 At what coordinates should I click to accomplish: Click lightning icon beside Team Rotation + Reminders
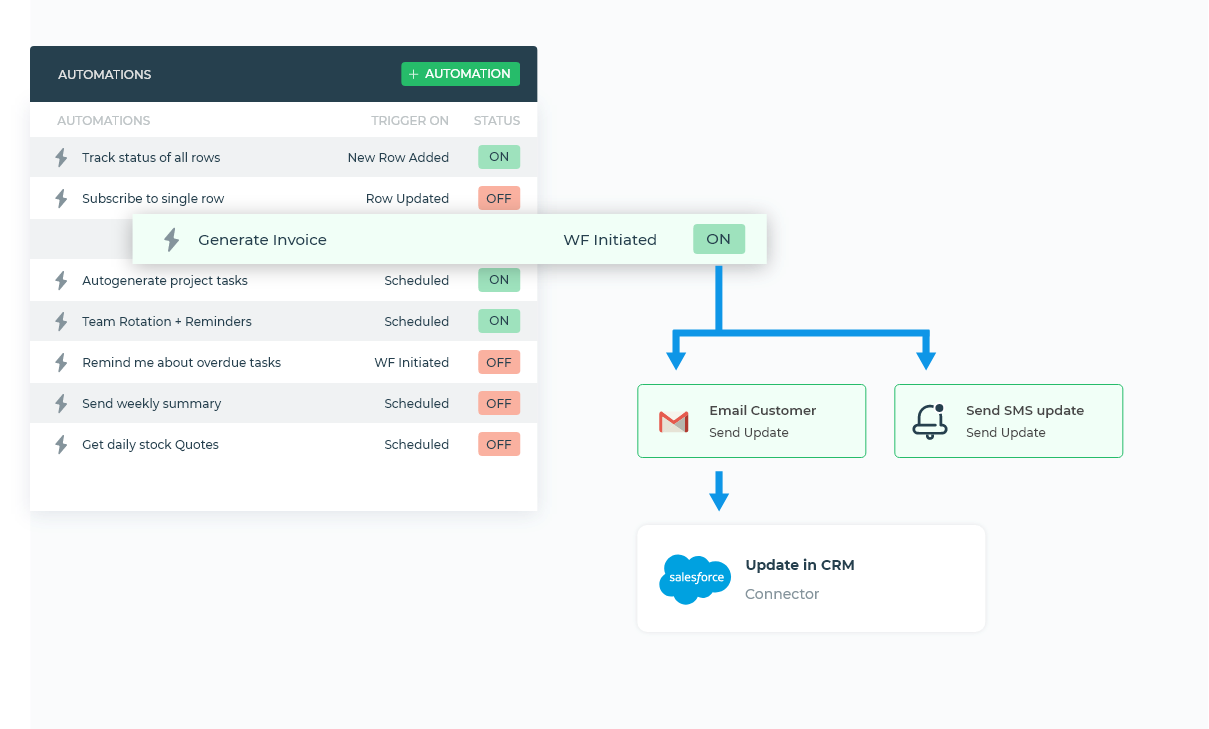point(61,321)
